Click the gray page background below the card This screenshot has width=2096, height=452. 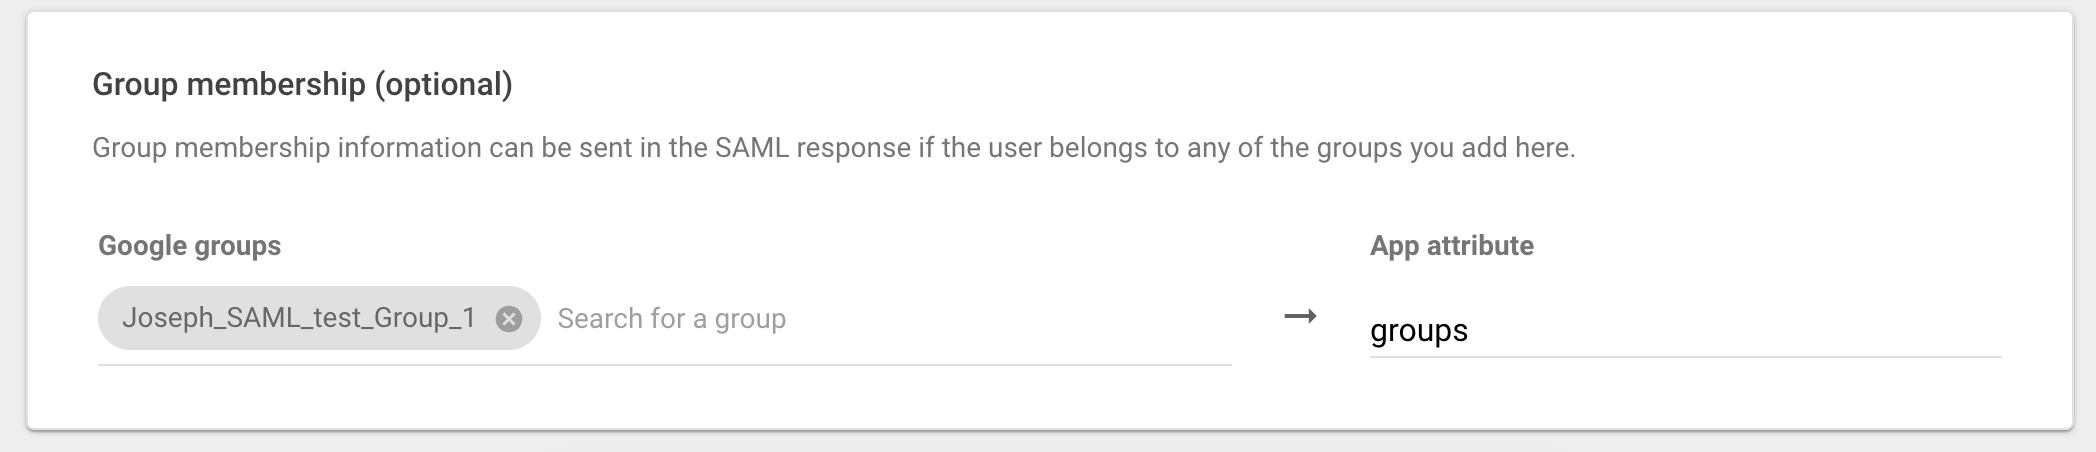(x=1048, y=443)
